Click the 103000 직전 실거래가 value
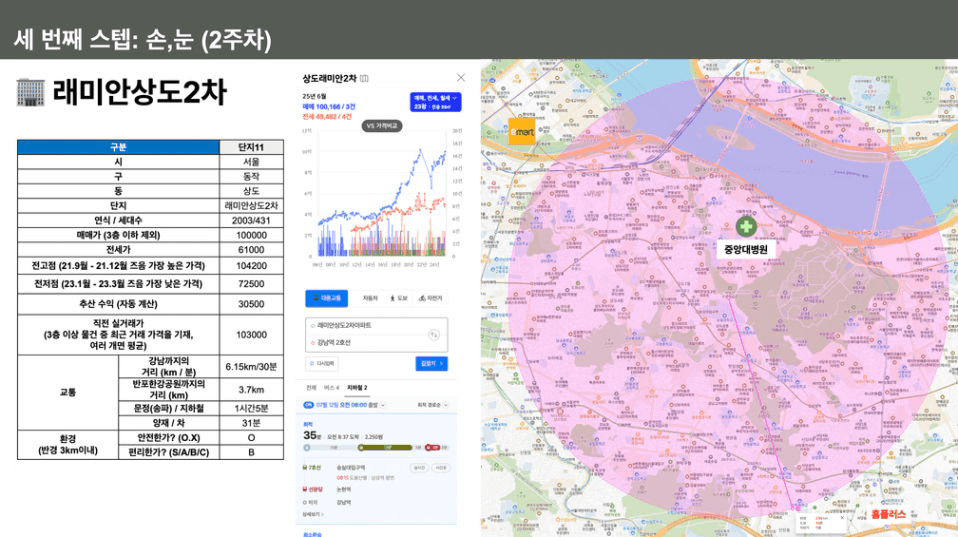 click(x=251, y=335)
